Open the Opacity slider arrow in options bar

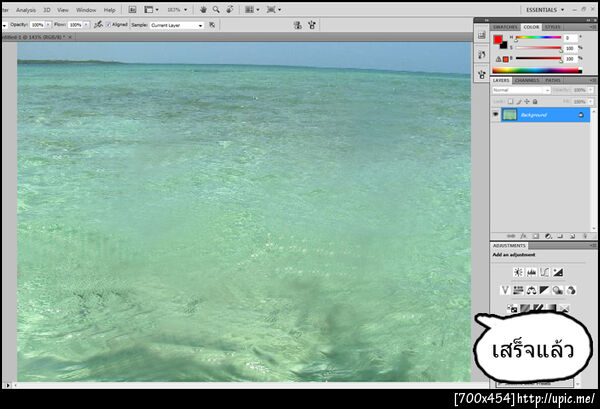pyautogui.click(x=48, y=25)
